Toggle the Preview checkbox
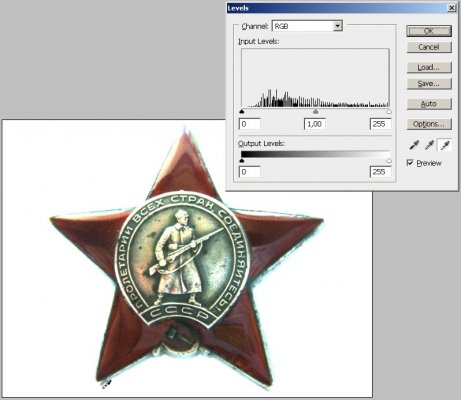Image resolution: width=461 pixels, height=400 pixels. (x=410, y=163)
